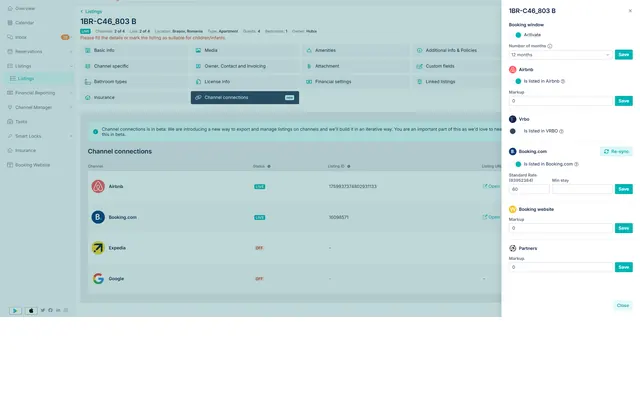Focus the Booking website Markup field
Image resolution: width=640 pixels, height=400 pixels.
(560, 228)
